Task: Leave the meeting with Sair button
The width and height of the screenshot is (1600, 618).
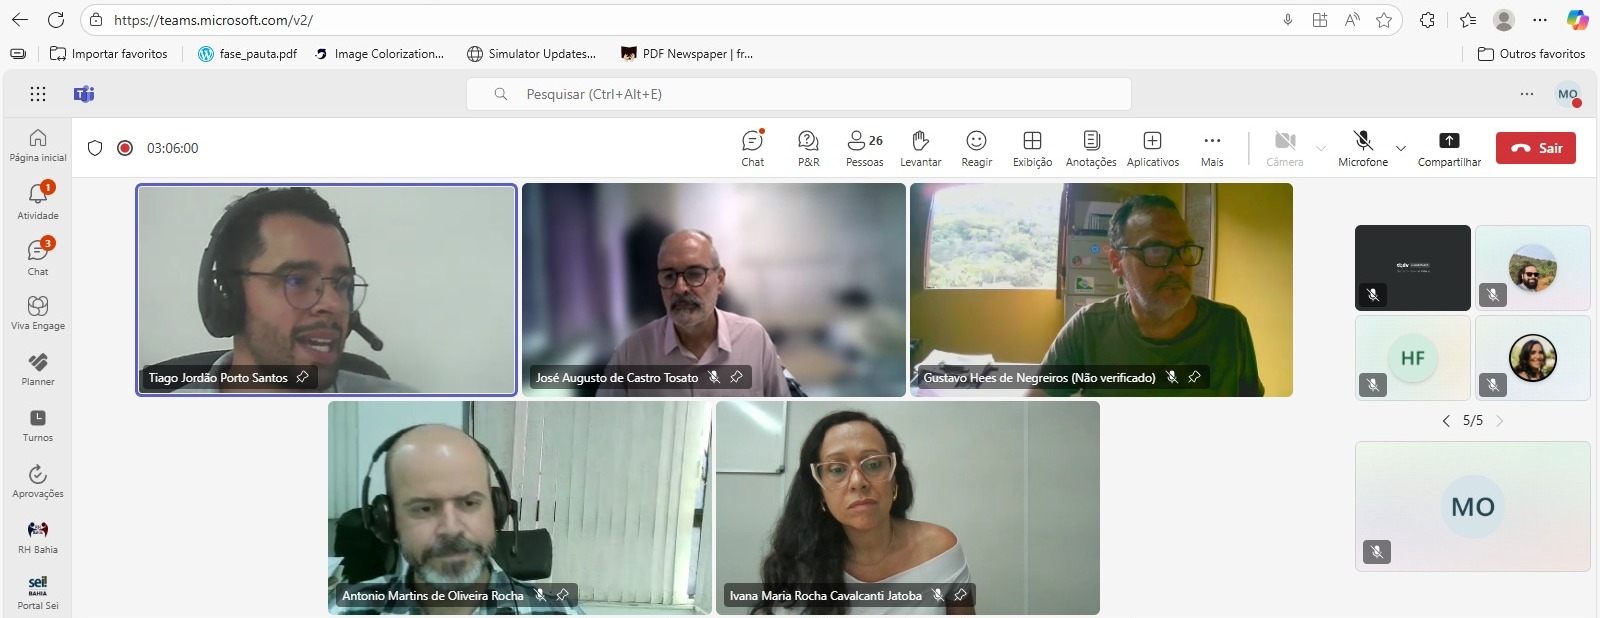Action: coord(1536,148)
